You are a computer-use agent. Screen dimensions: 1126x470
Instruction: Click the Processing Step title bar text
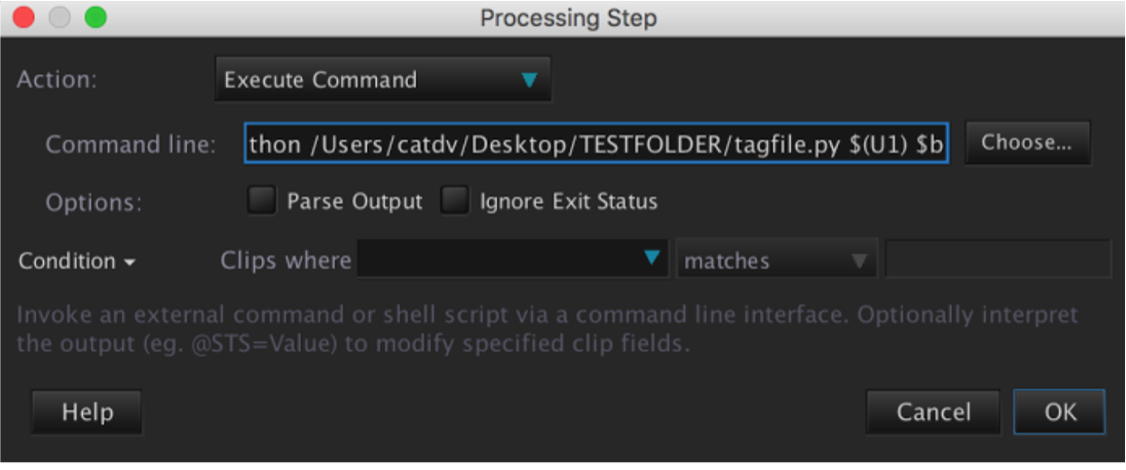tap(568, 18)
